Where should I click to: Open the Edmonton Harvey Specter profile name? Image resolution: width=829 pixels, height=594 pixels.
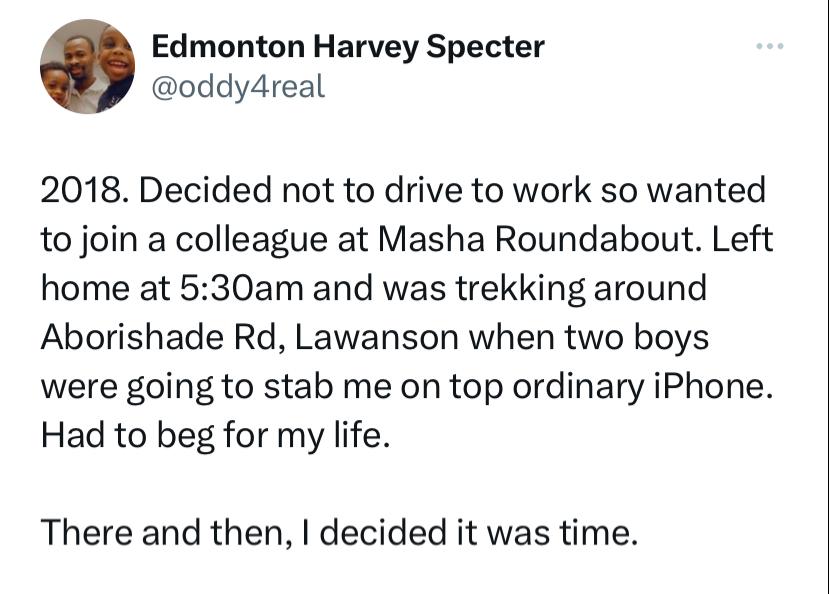[x=348, y=47]
